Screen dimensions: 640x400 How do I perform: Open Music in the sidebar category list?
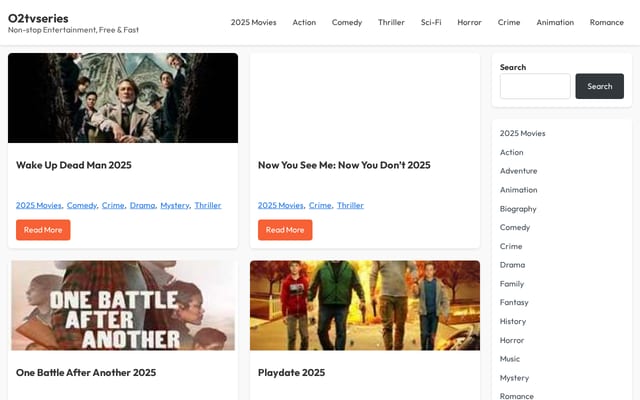click(x=510, y=359)
